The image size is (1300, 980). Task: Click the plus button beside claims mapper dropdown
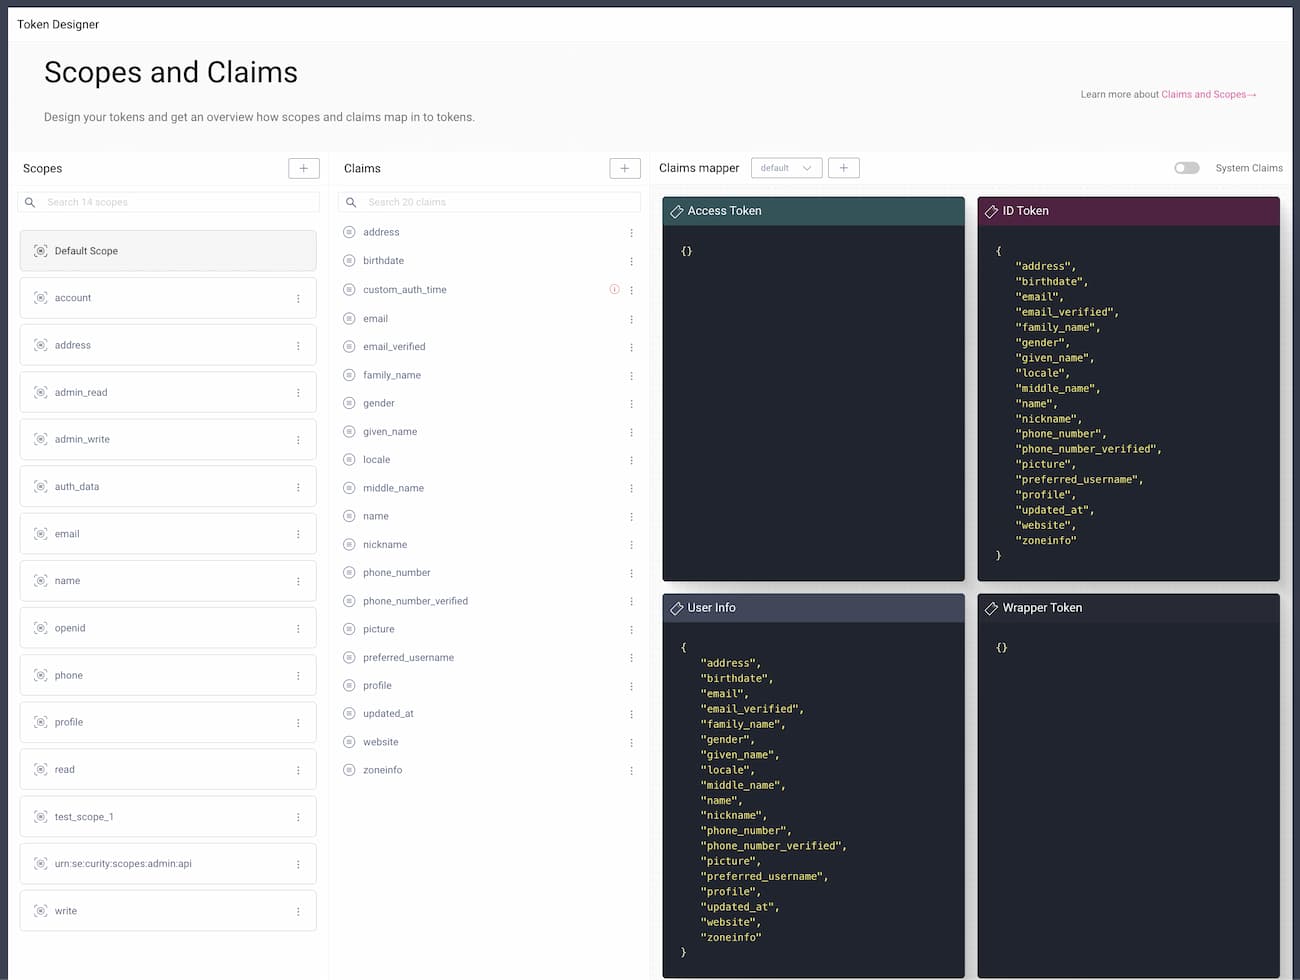(x=843, y=168)
